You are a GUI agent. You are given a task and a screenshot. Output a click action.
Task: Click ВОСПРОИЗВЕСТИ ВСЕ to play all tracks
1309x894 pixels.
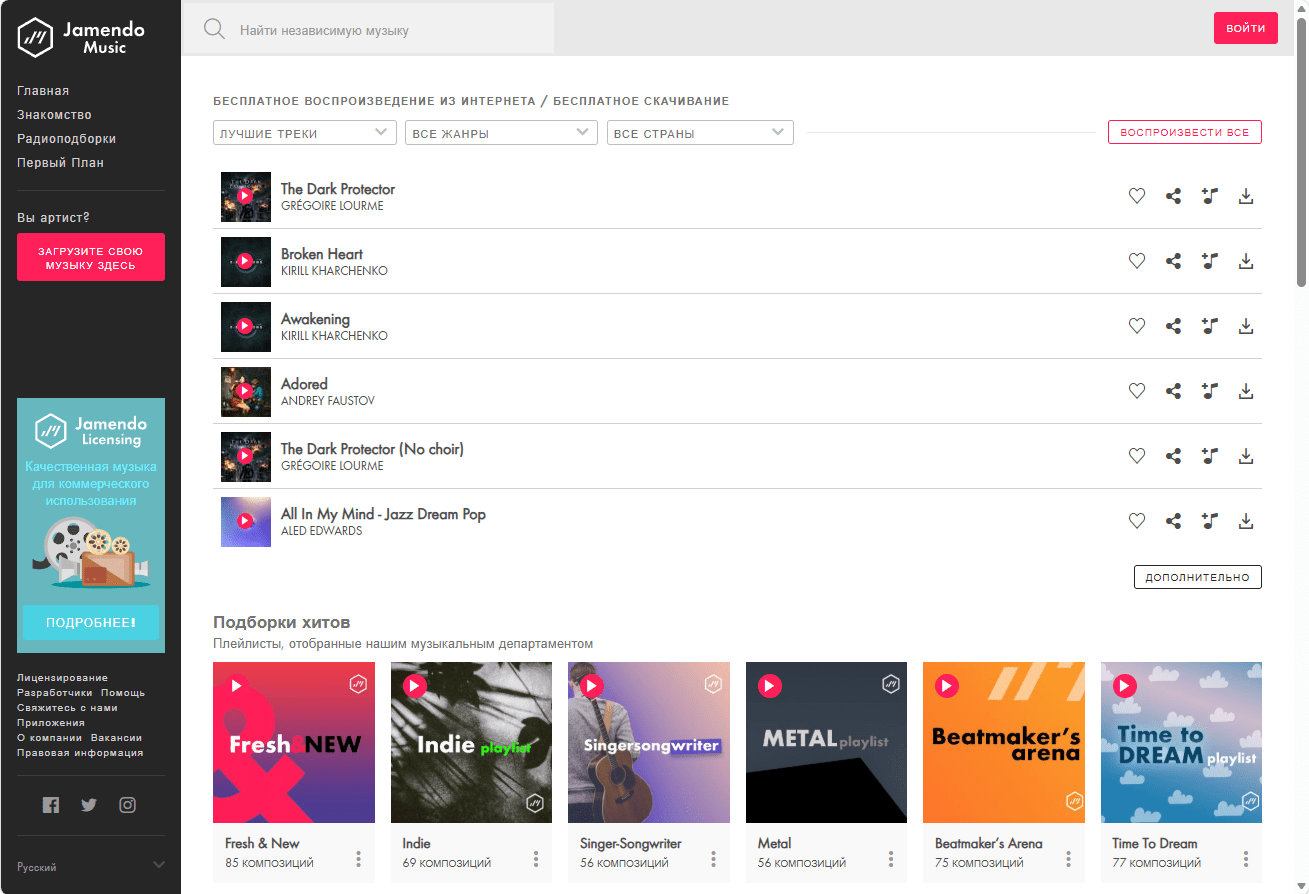coord(1185,132)
